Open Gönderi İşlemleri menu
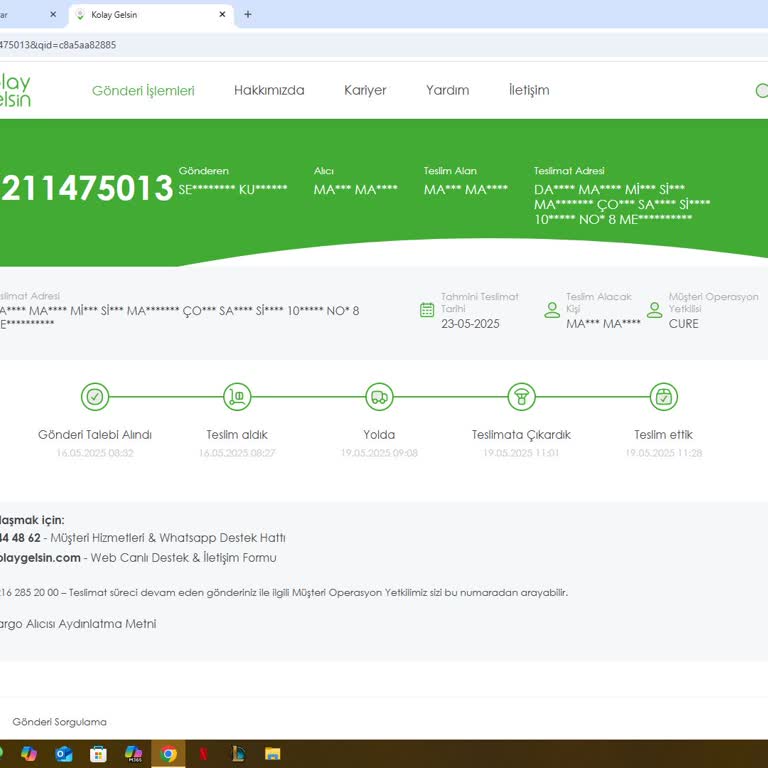This screenshot has width=768, height=768. coord(143,90)
